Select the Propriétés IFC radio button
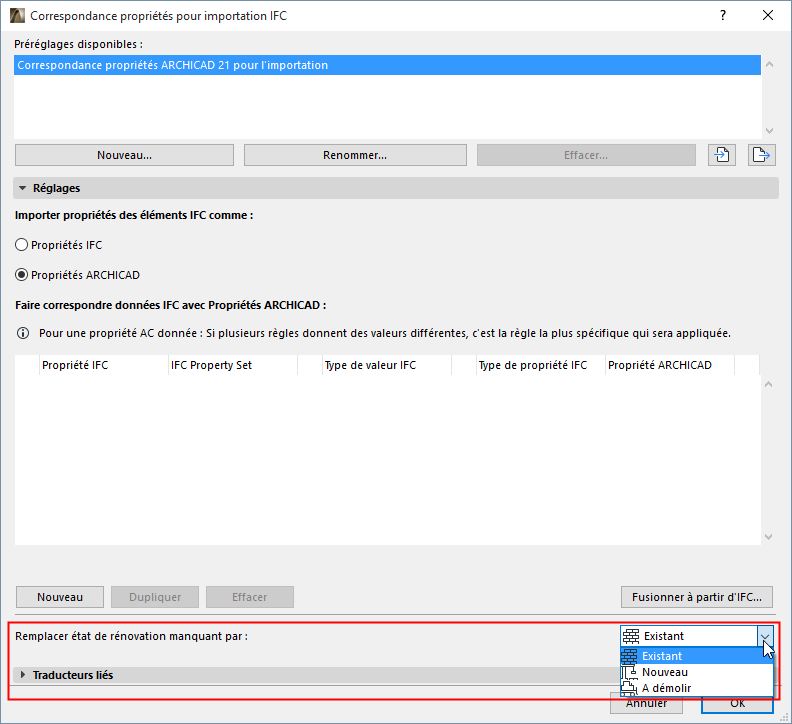Image resolution: width=792 pixels, height=724 pixels. click(21, 245)
